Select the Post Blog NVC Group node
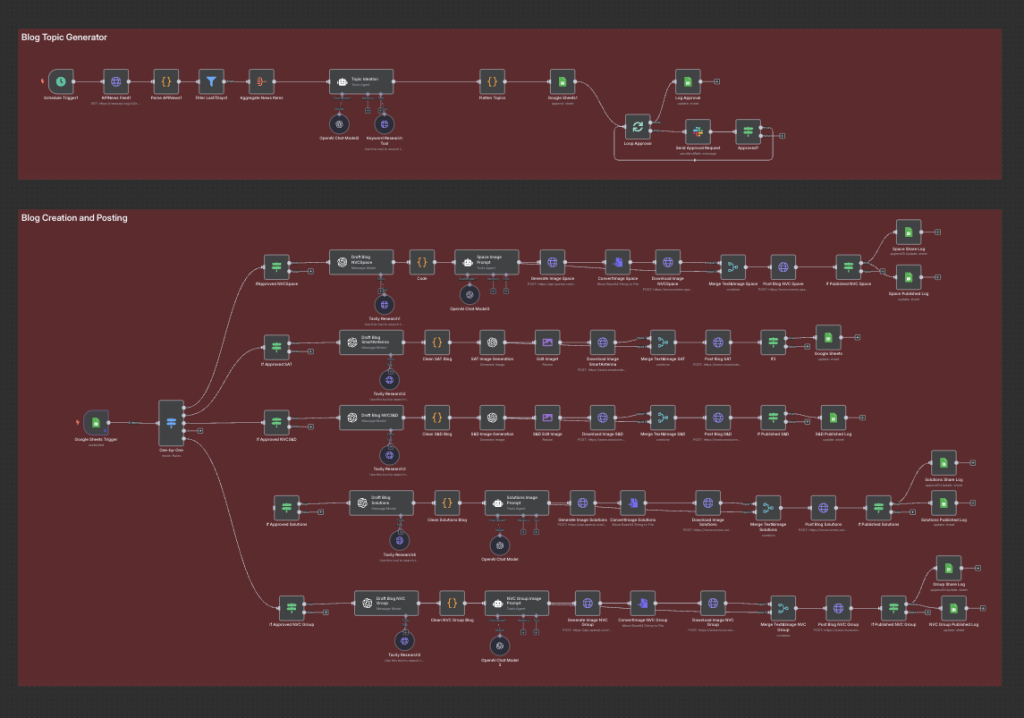Image resolution: width=1024 pixels, height=718 pixels. click(838, 608)
